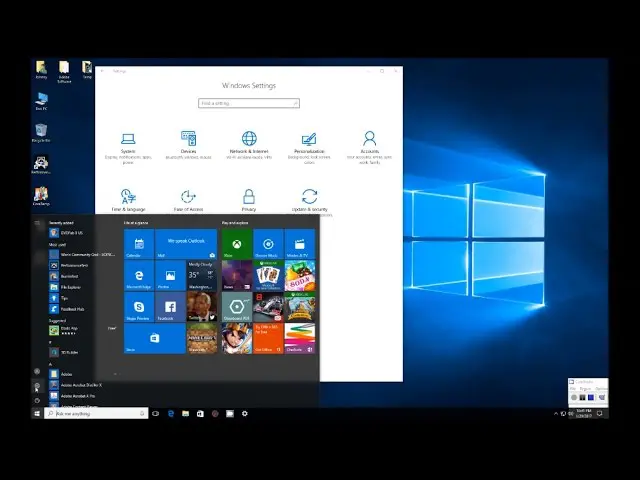Open the System settings category
The image size is (640, 480).
point(128,144)
